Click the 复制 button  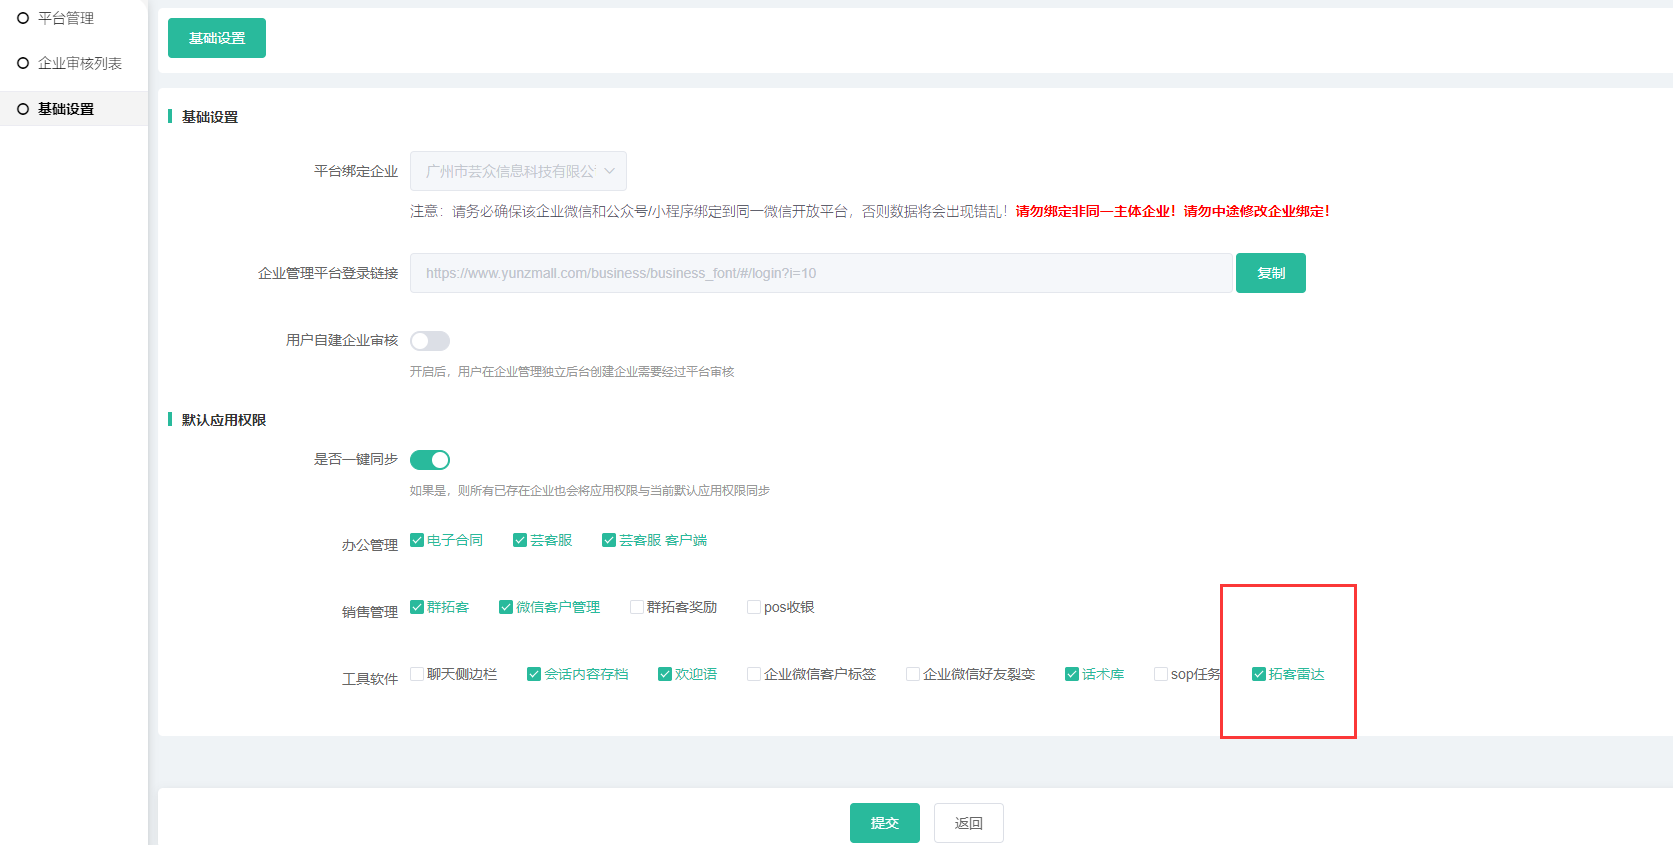(x=1270, y=273)
